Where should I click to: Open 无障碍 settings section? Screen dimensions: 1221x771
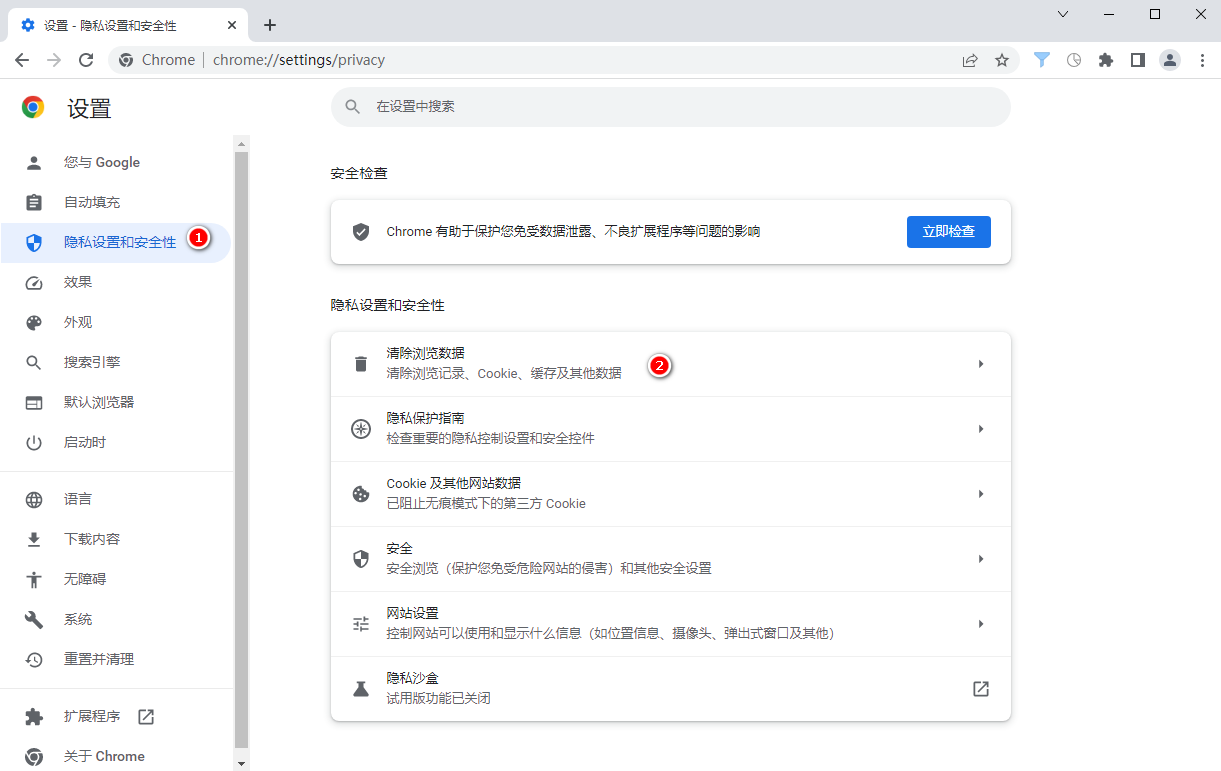116,579
